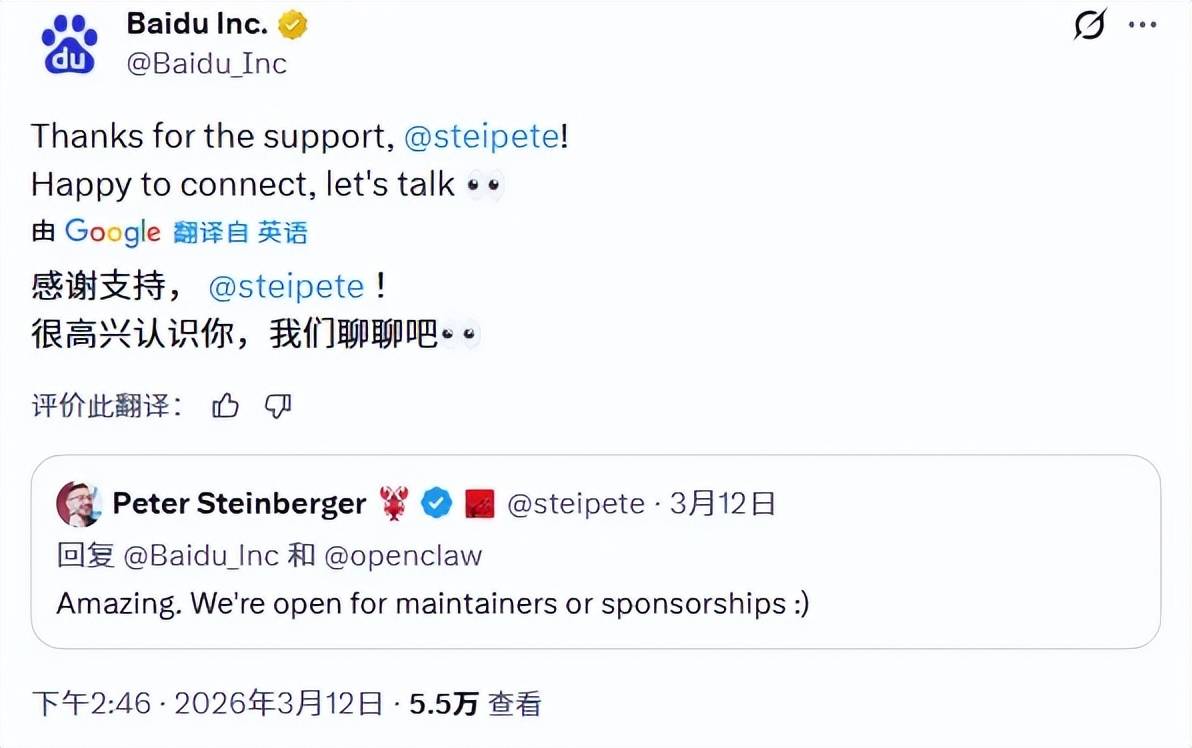Open the Baidu Inc. display name

(199, 25)
